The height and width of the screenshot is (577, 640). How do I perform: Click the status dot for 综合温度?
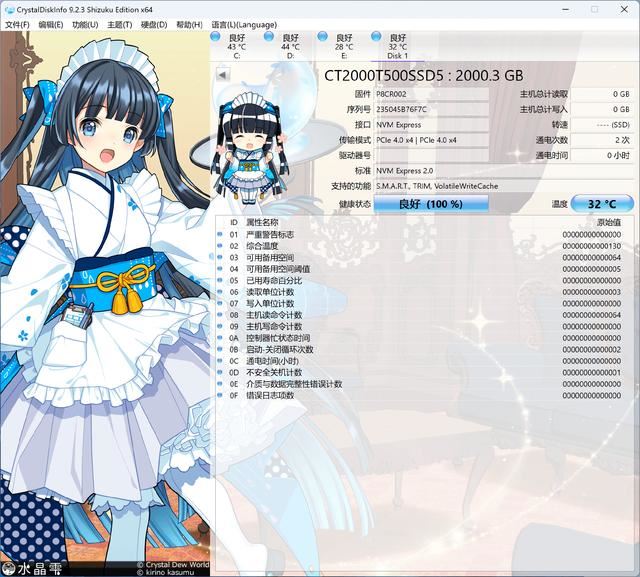coord(221,246)
